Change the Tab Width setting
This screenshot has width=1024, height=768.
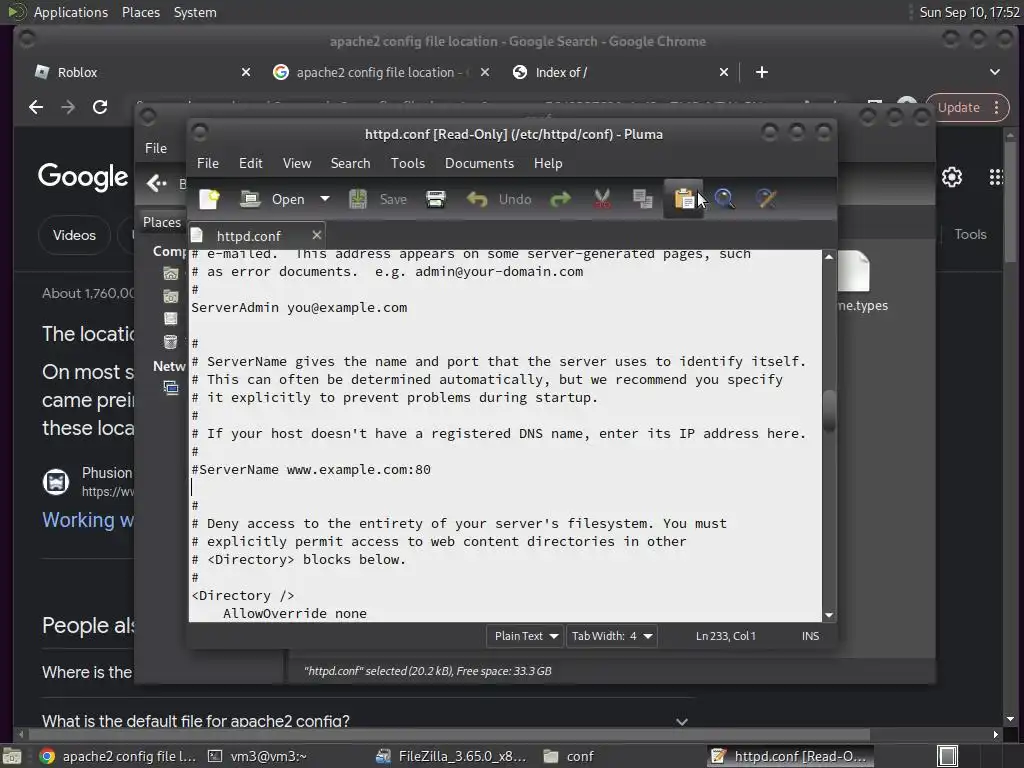(x=611, y=636)
